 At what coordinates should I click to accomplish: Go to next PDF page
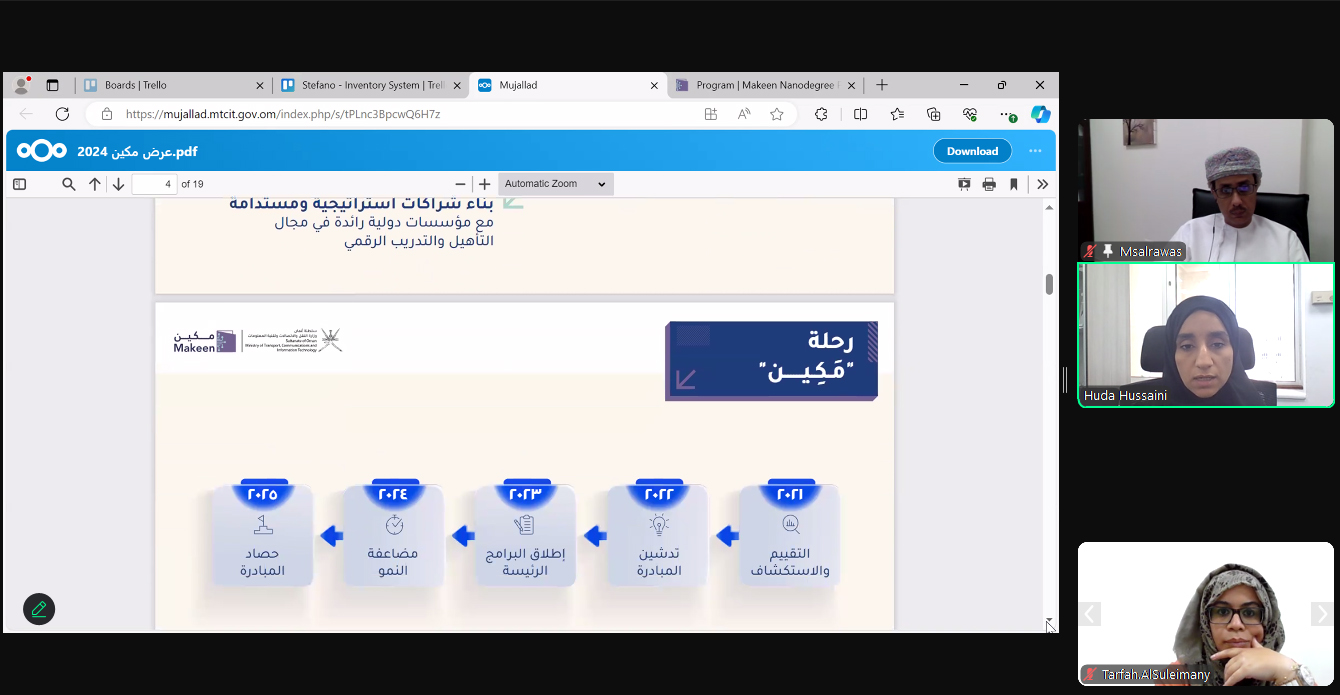118,184
